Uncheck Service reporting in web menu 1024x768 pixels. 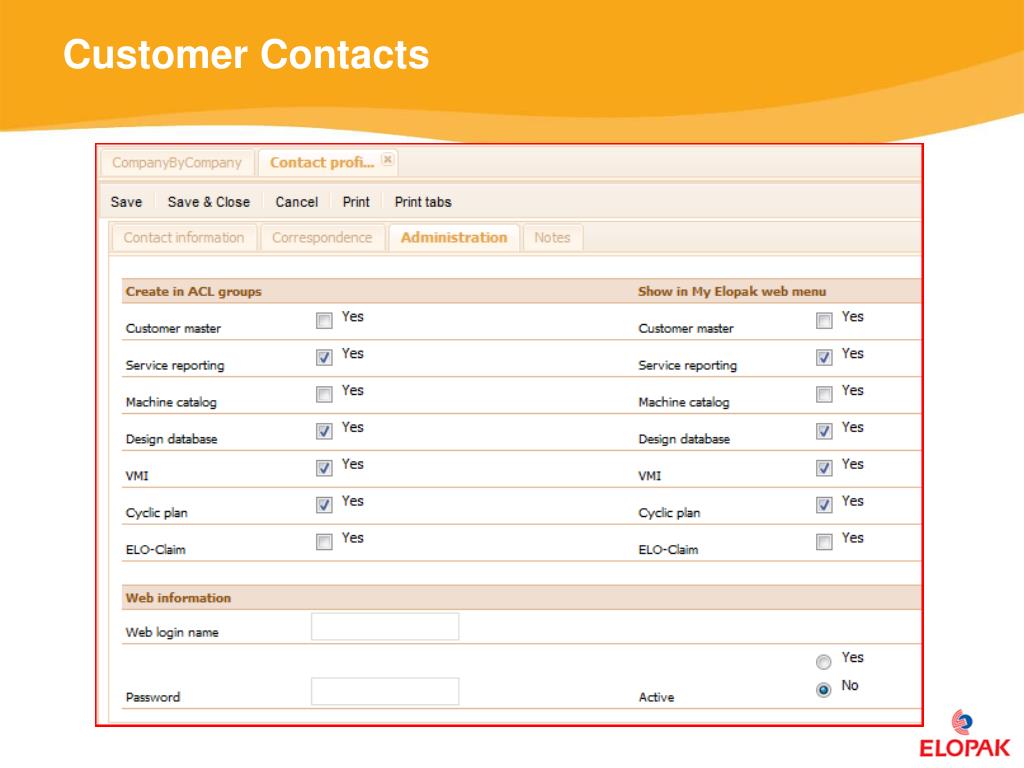pos(824,357)
